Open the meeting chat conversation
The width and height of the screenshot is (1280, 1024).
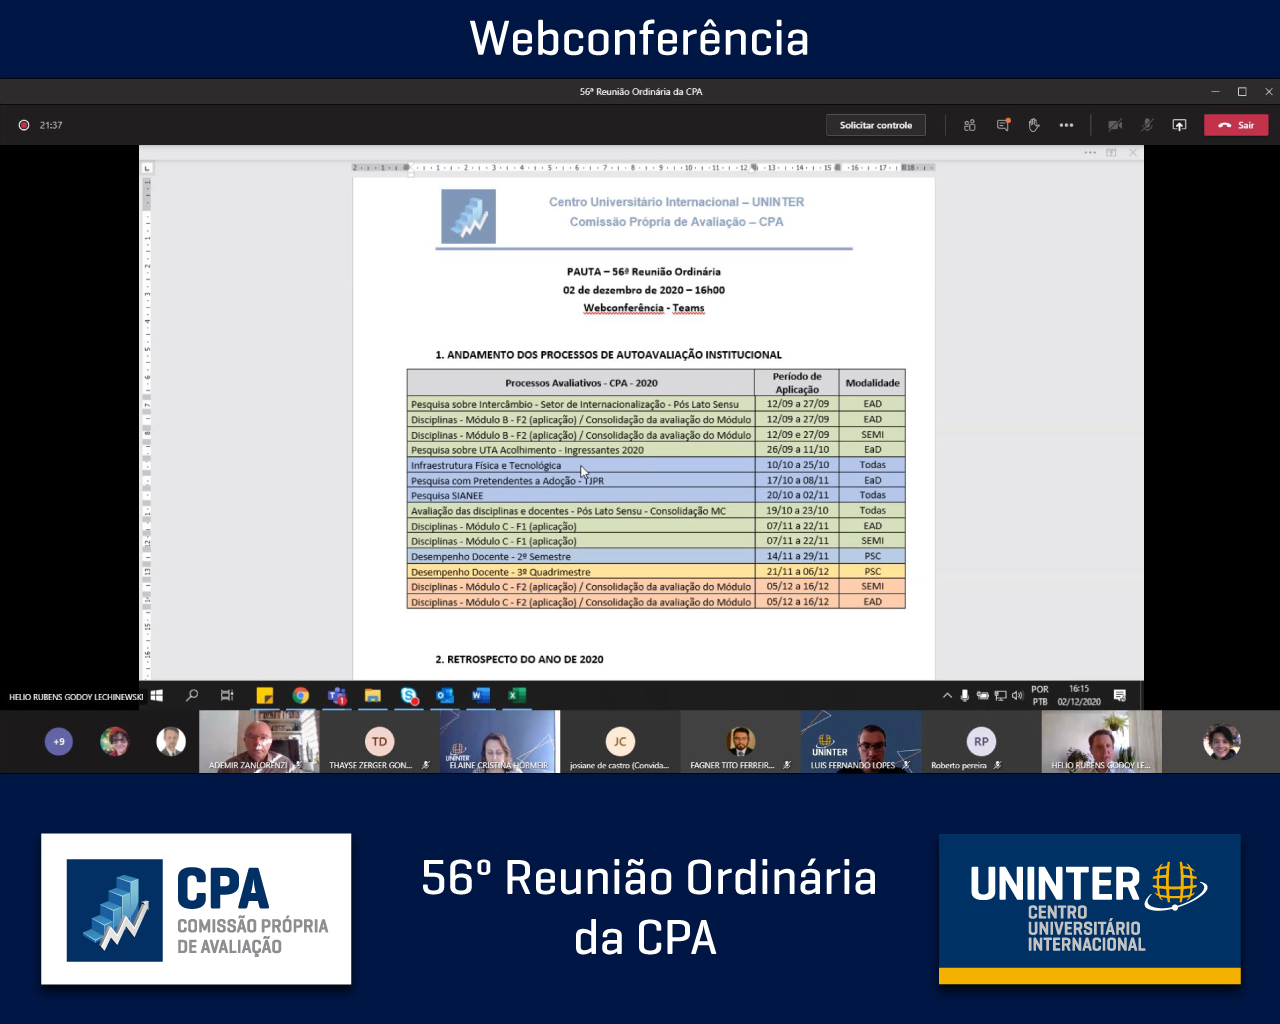pyautogui.click(x=1002, y=125)
